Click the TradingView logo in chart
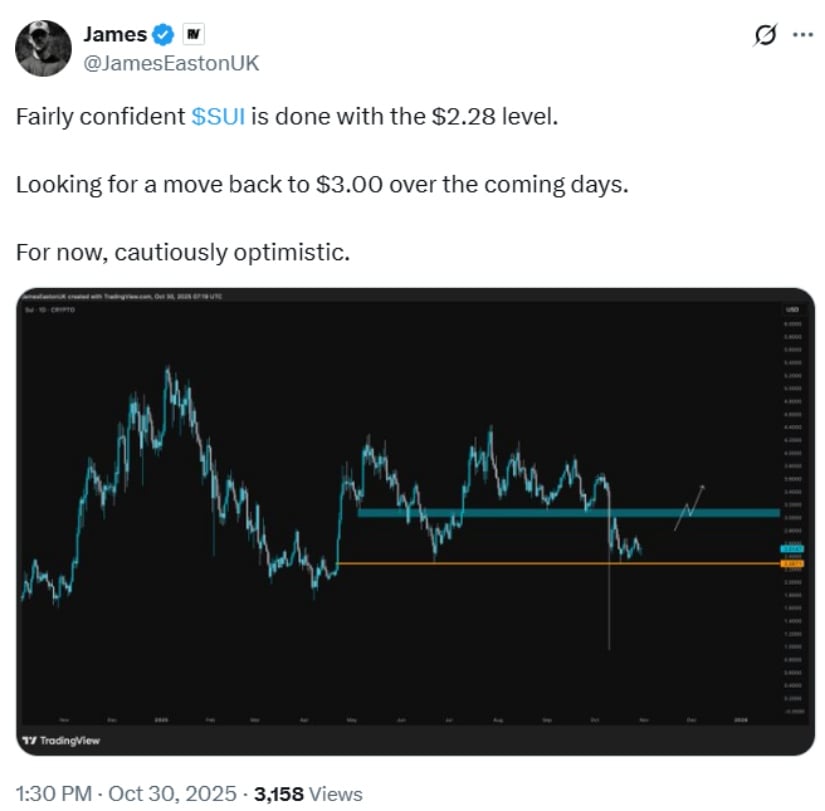 [62, 740]
